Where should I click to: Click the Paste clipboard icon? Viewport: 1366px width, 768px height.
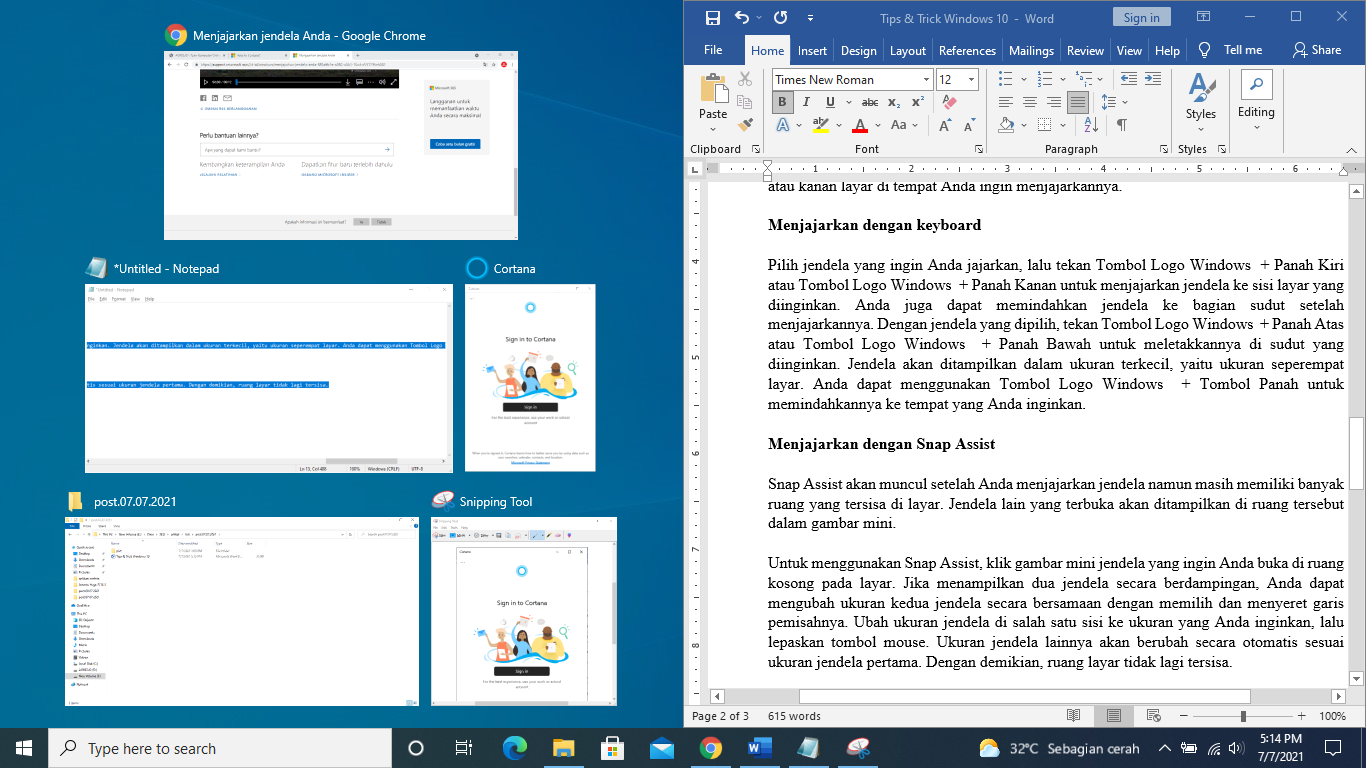click(713, 90)
